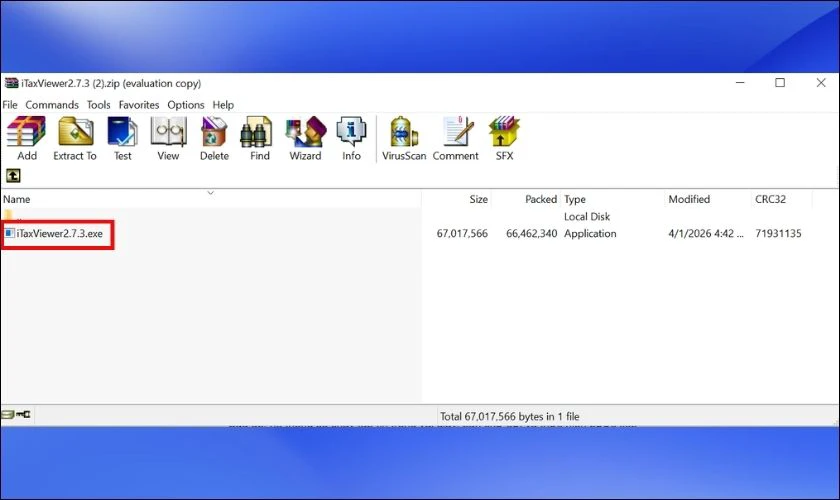Screen dimensions: 840x500
Task: Show archive Info
Action: [351, 138]
